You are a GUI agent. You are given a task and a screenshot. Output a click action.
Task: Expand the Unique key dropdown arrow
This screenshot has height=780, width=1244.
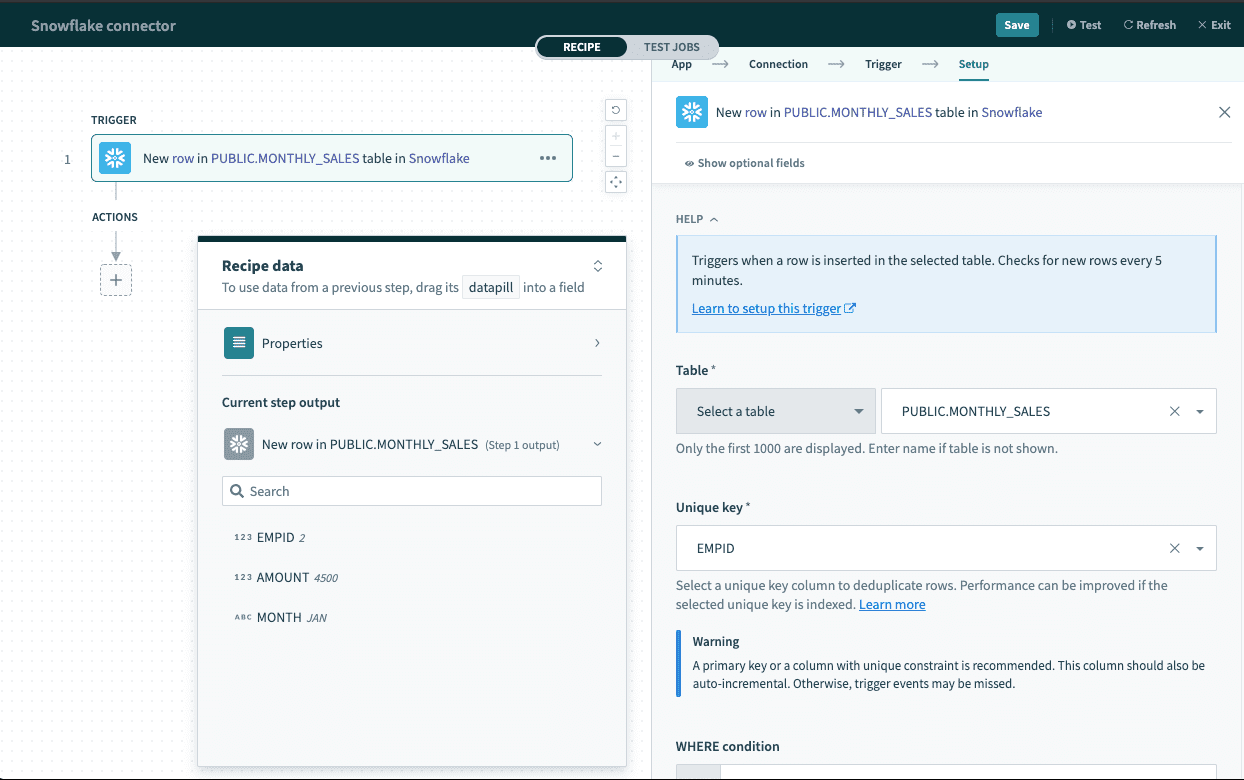click(1200, 548)
